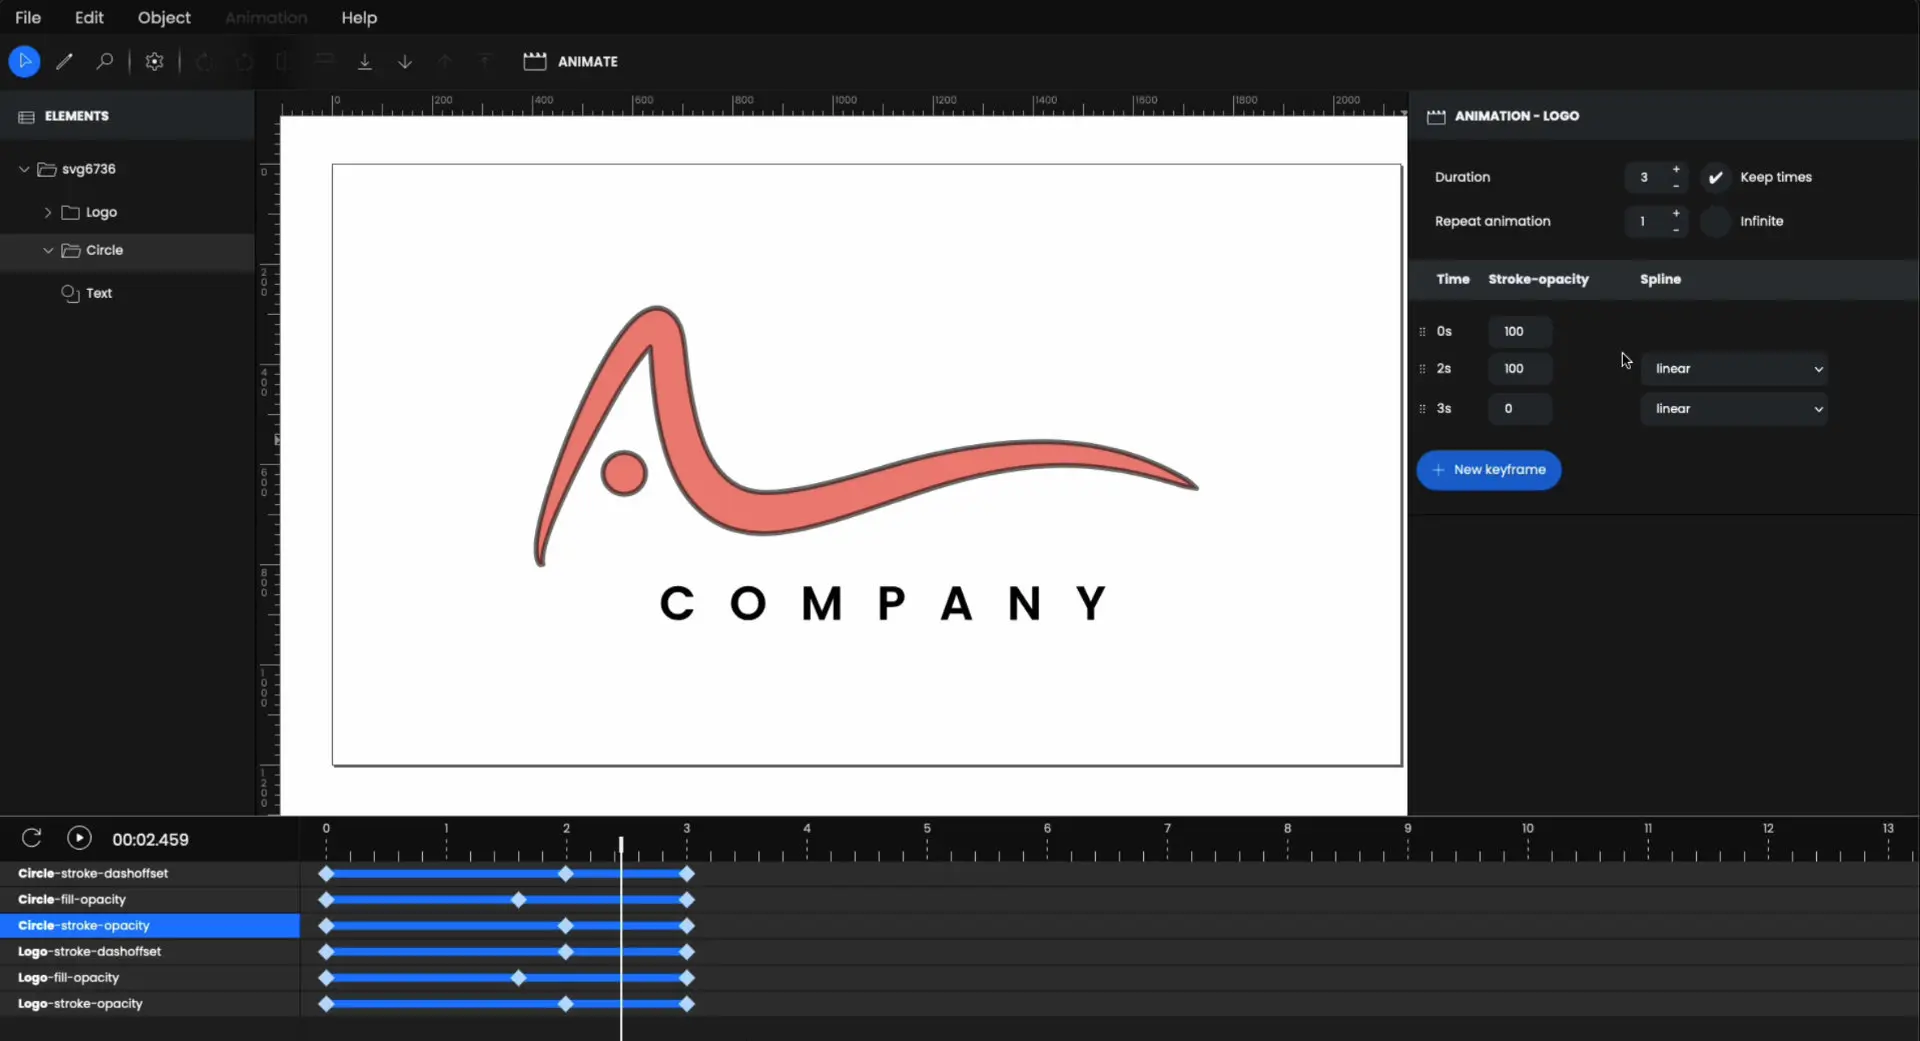
Task: Click the dimmed group rectangle icon
Action: coord(282,61)
